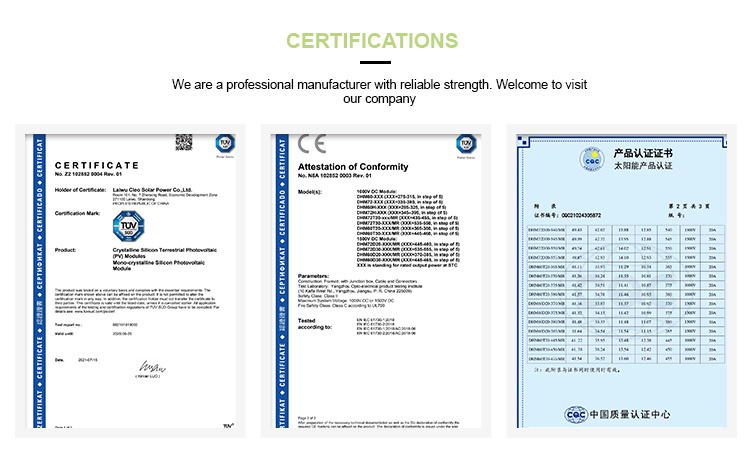Screen dimensions: 750x466
Task: Click the black divider line under the heading
Action: pos(374,63)
